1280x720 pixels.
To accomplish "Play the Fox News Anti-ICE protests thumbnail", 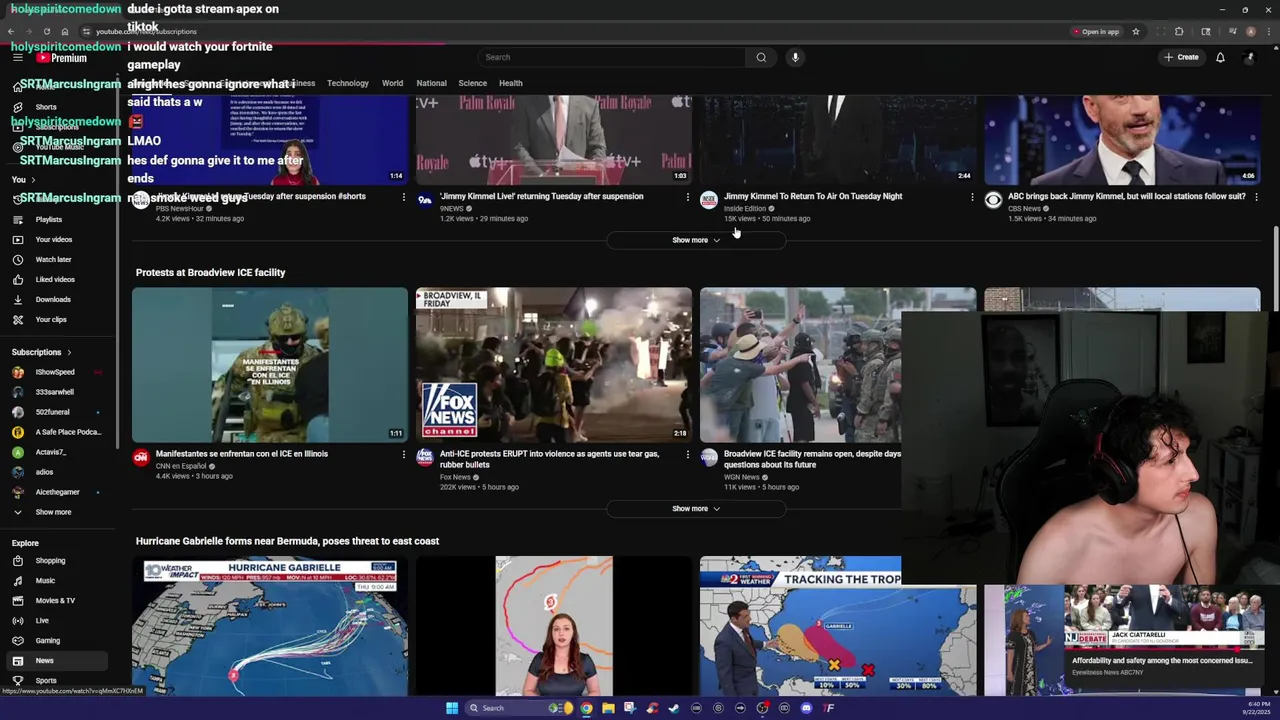I will pyautogui.click(x=554, y=365).
